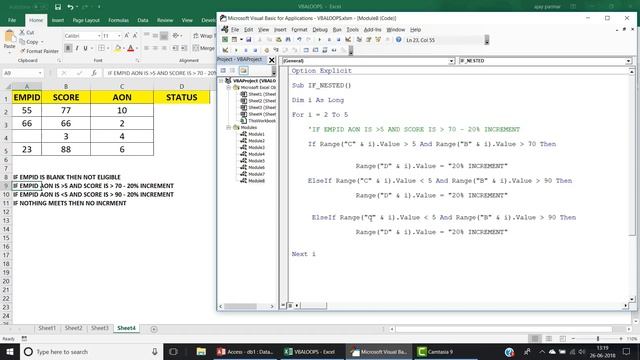640x360 pixels.
Task: Click the Windows taskbar search box
Action: click(x=91, y=351)
